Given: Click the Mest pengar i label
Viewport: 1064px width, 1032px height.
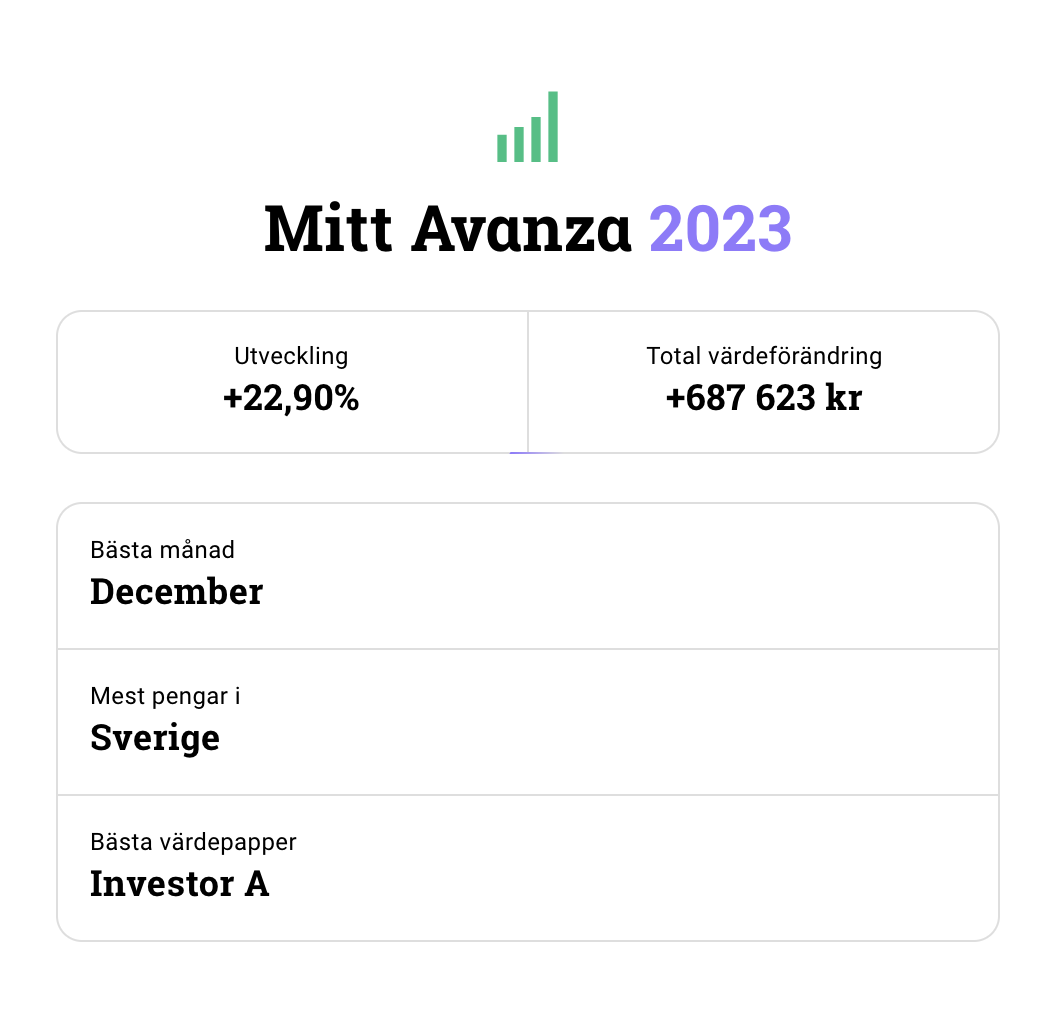Looking at the screenshot, I should point(165,696).
